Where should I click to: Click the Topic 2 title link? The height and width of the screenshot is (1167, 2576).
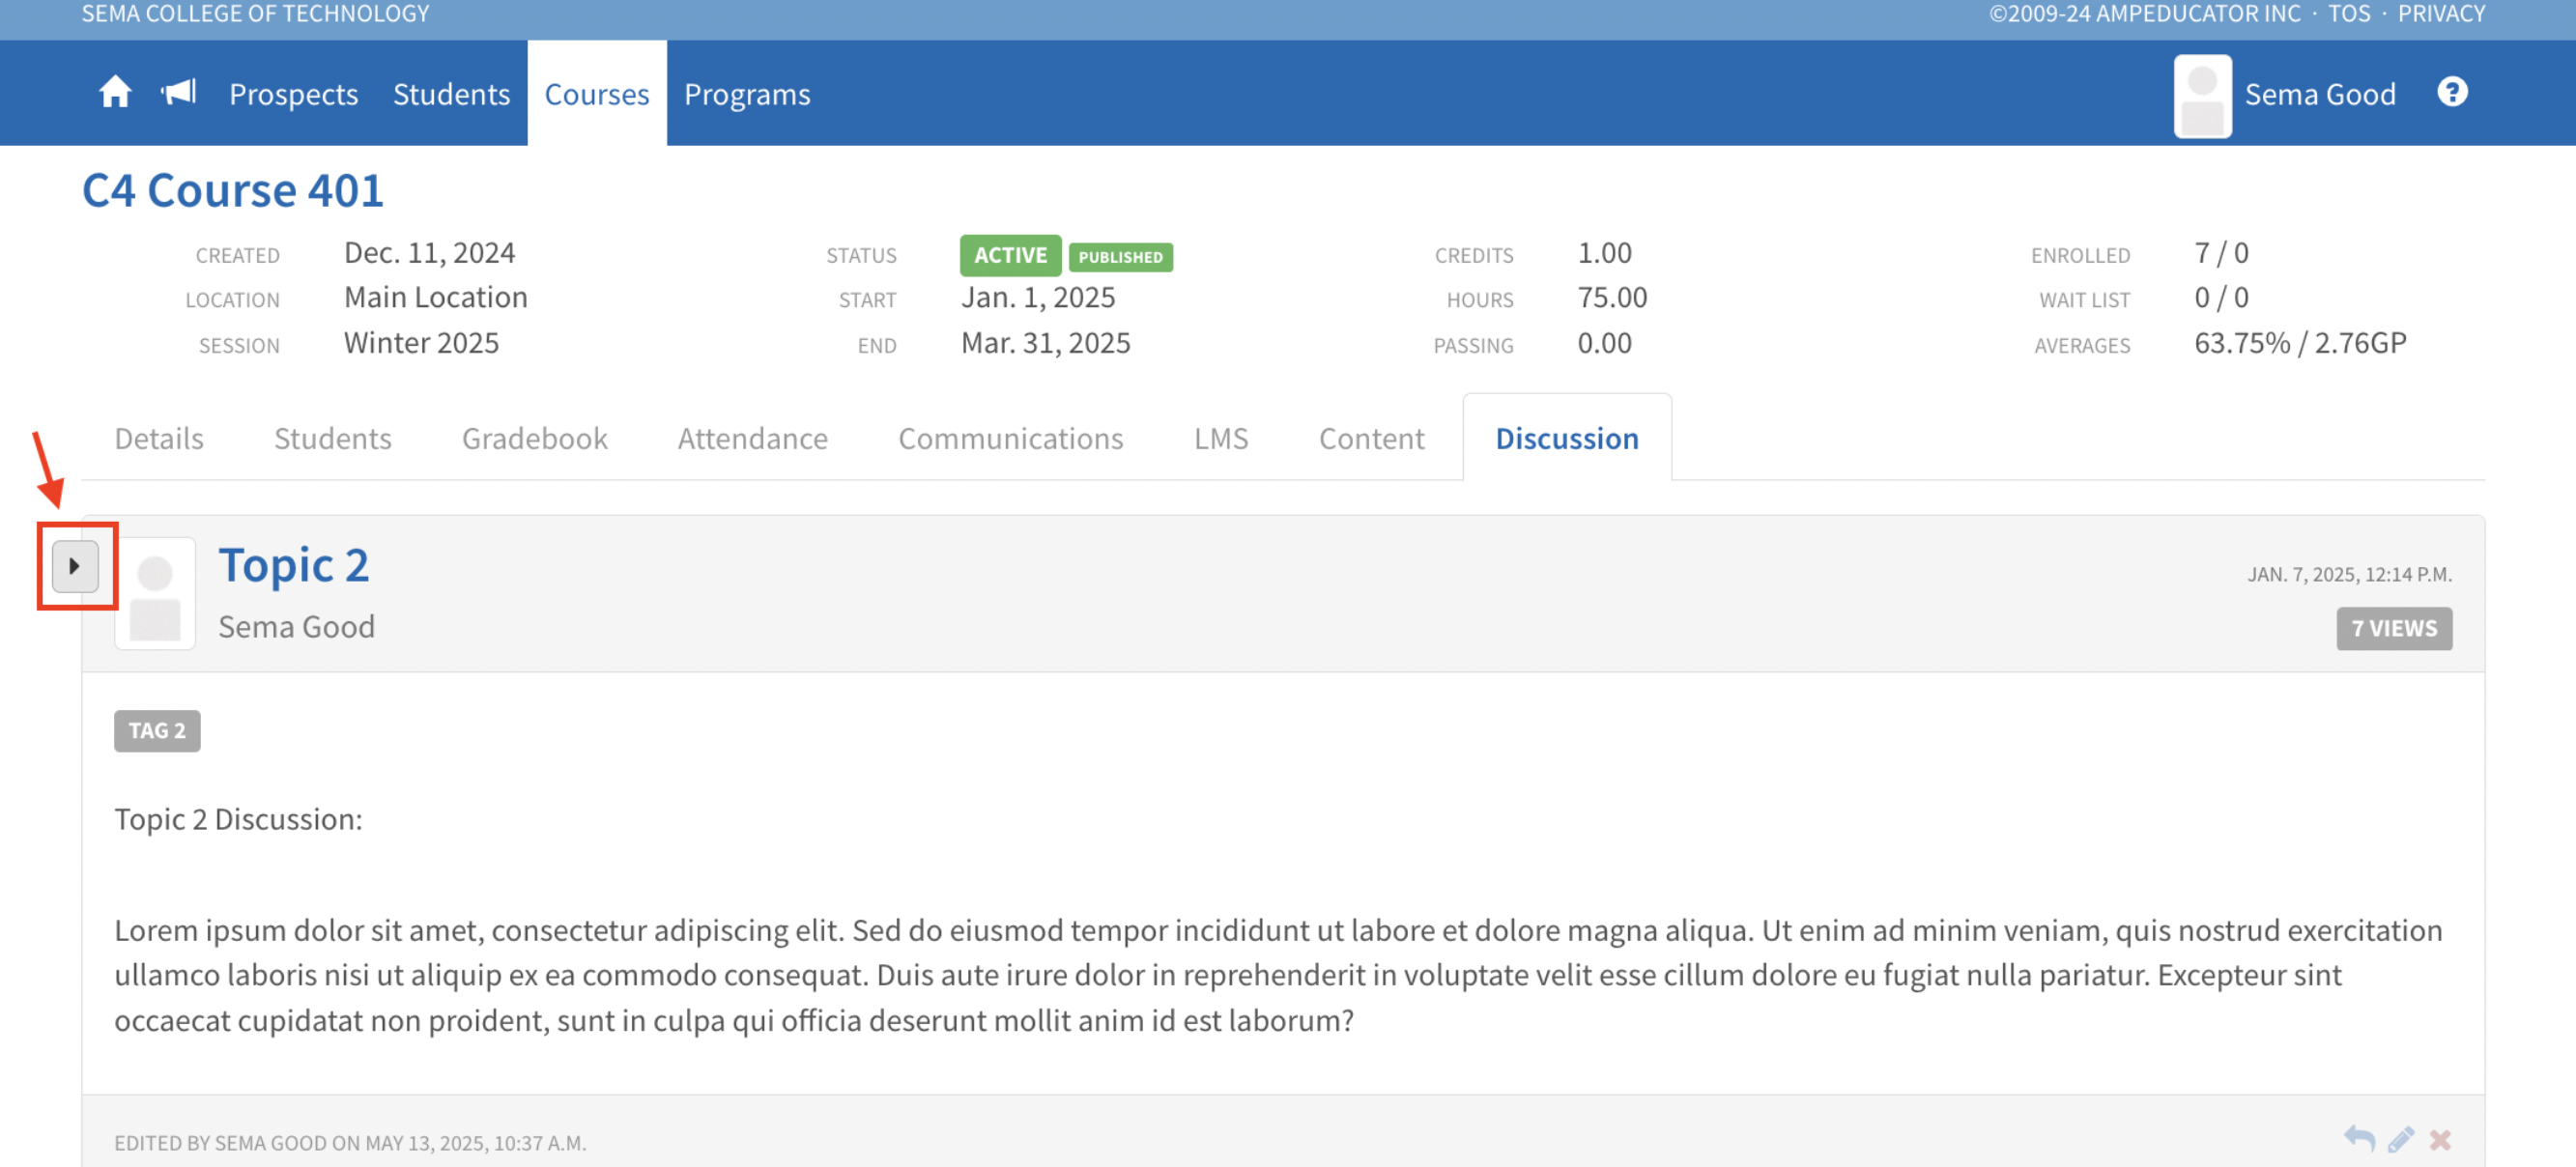pos(293,565)
